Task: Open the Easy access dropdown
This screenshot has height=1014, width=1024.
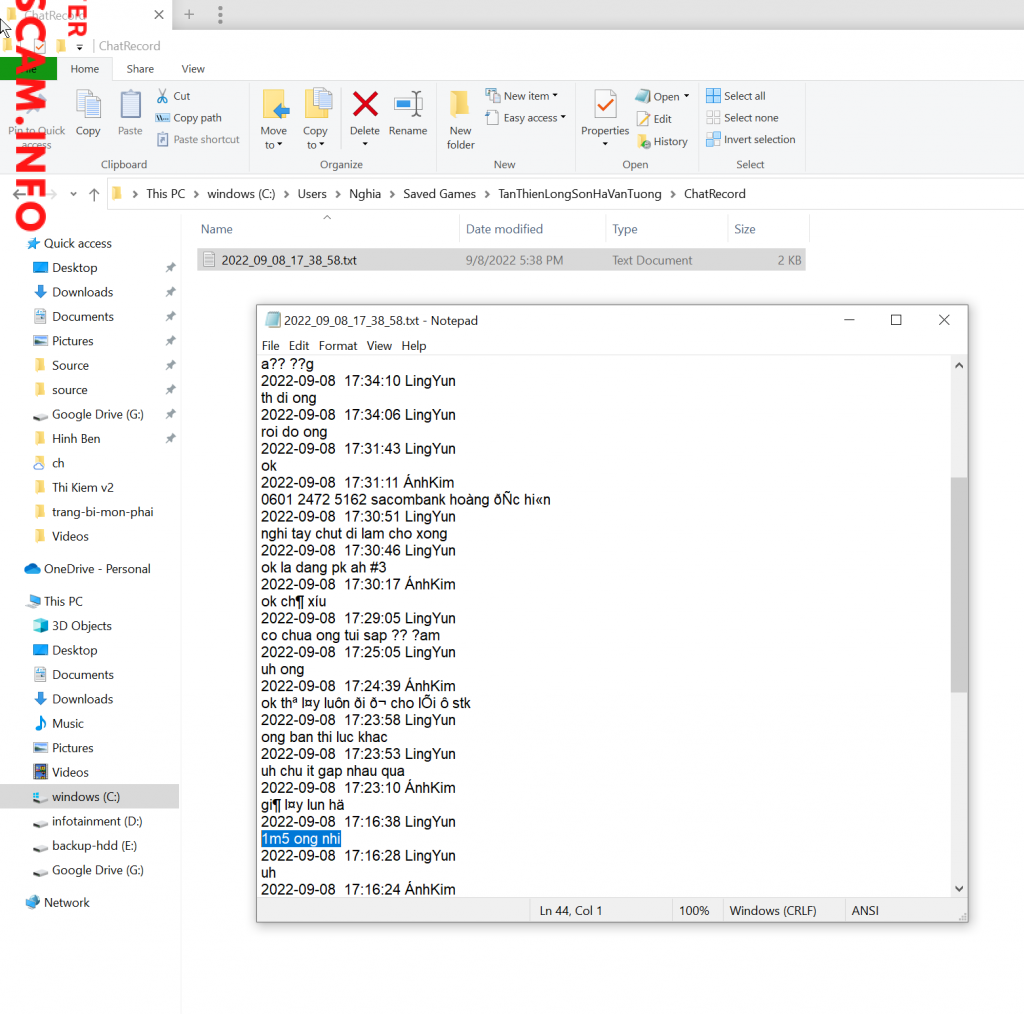Action: pyautogui.click(x=527, y=118)
